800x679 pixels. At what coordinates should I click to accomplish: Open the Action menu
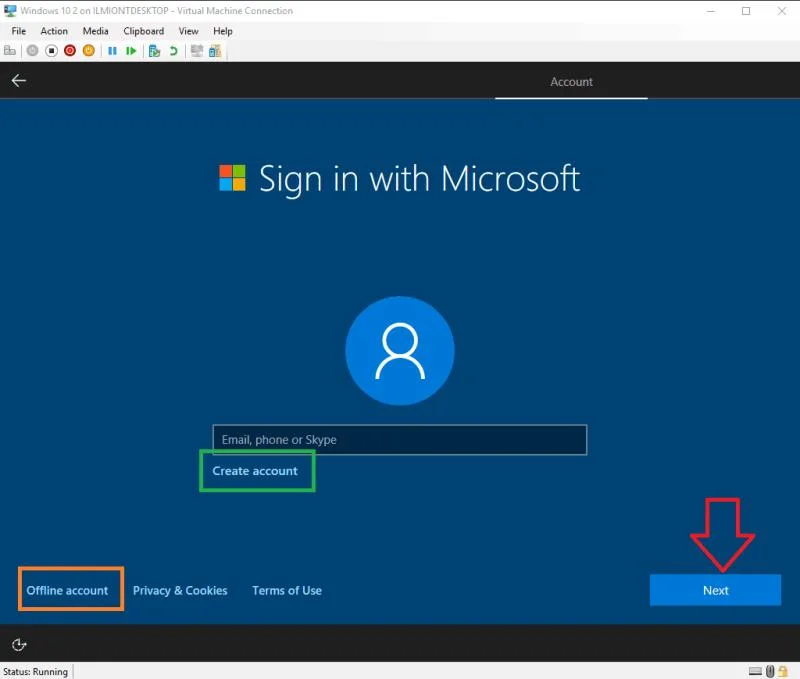(54, 31)
